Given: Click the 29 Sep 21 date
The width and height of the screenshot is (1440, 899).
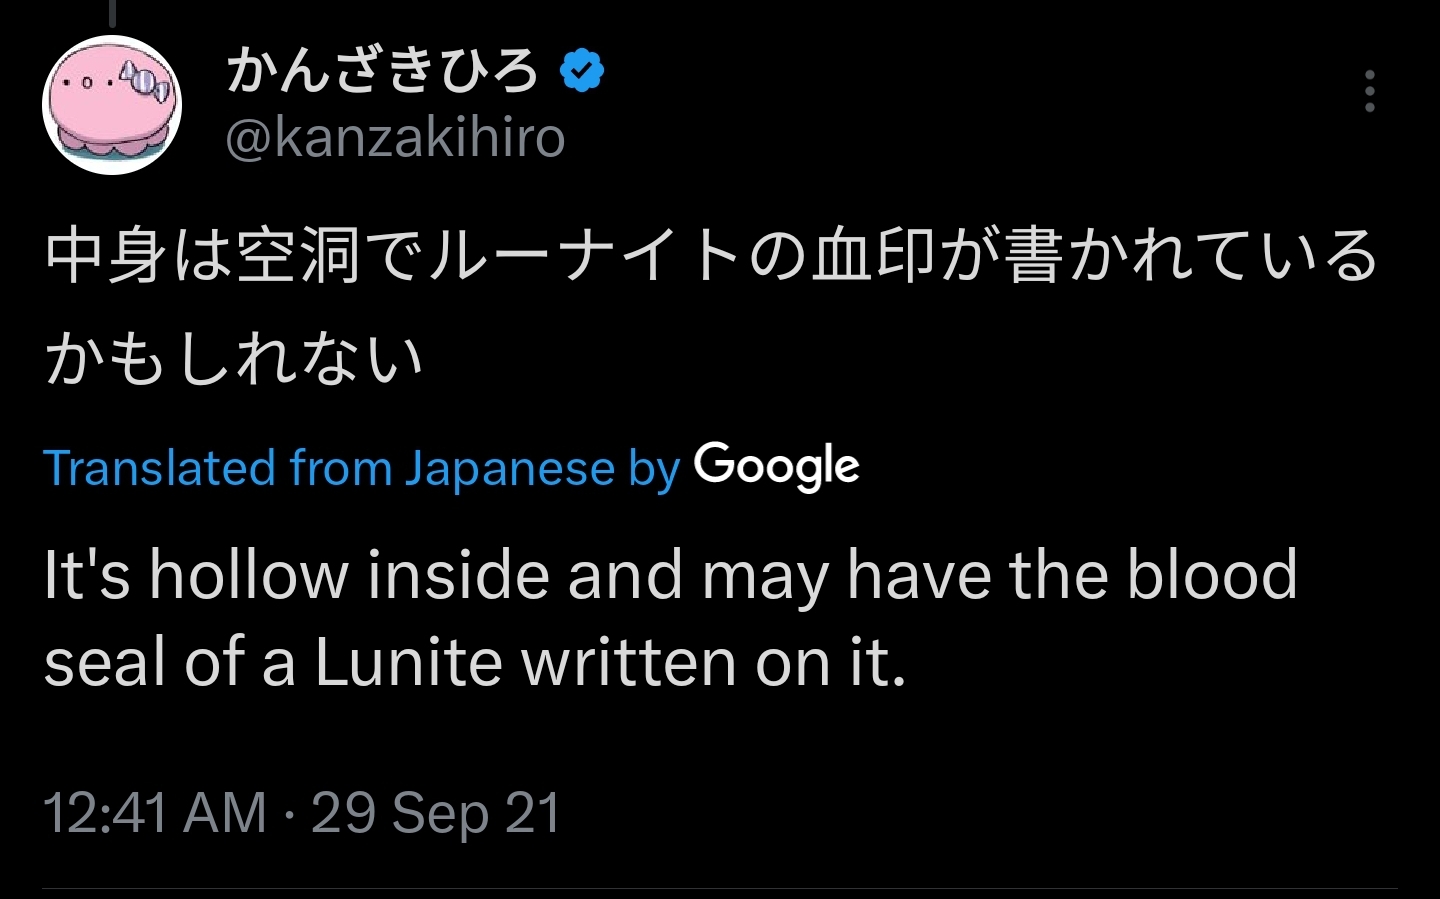Looking at the screenshot, I should (436, 812).
